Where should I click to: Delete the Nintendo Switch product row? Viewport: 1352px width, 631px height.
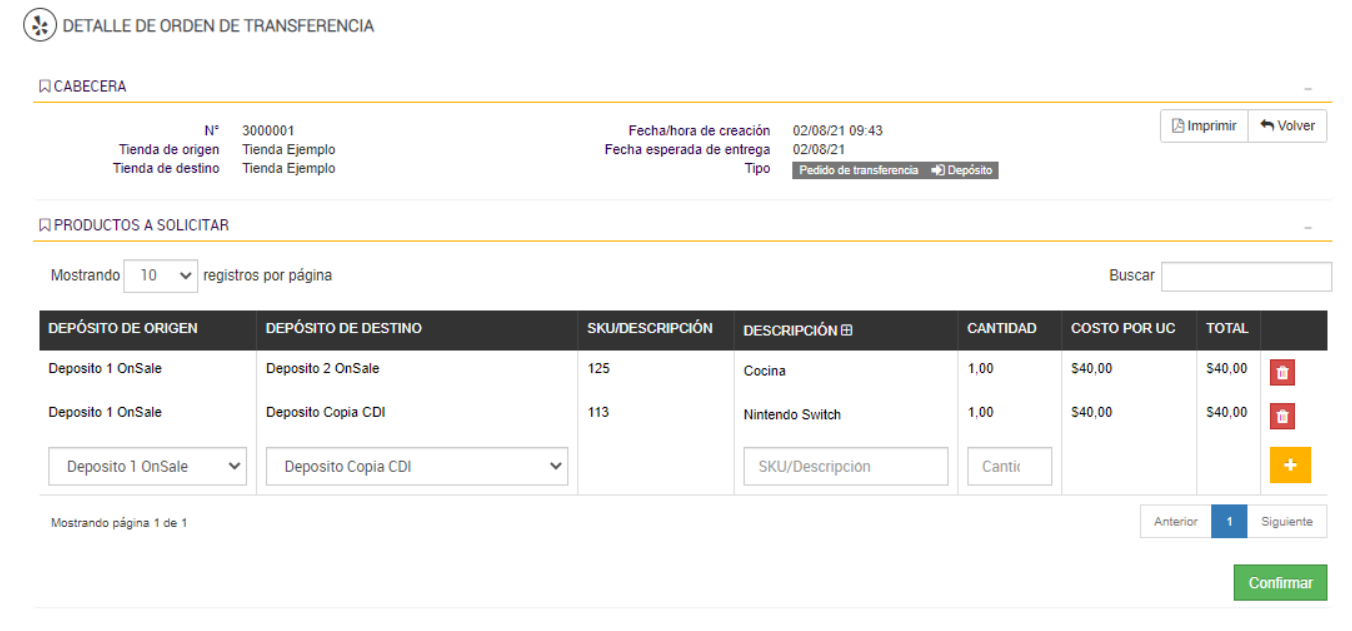click(x=1282, y=416)
